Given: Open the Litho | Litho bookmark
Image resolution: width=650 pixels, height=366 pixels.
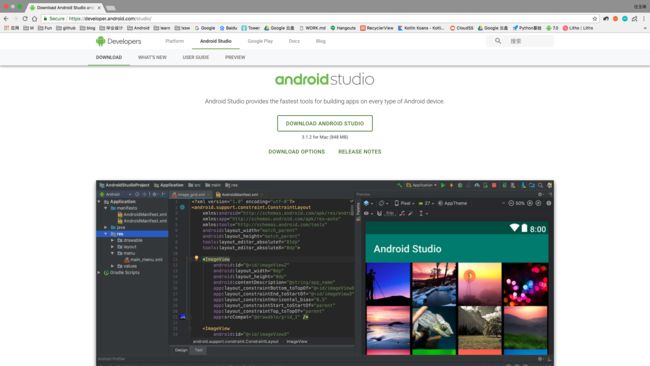Looking at the screenshot, I should pos(578,28).
